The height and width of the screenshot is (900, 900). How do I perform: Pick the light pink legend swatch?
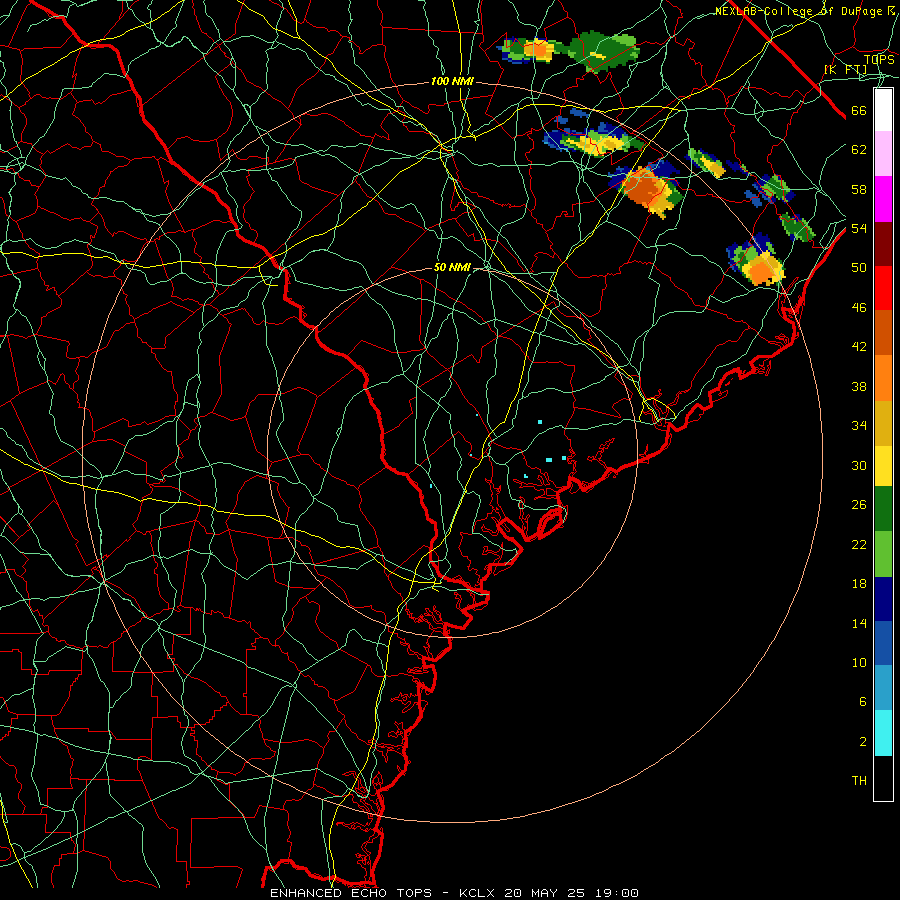coord(883,153)
